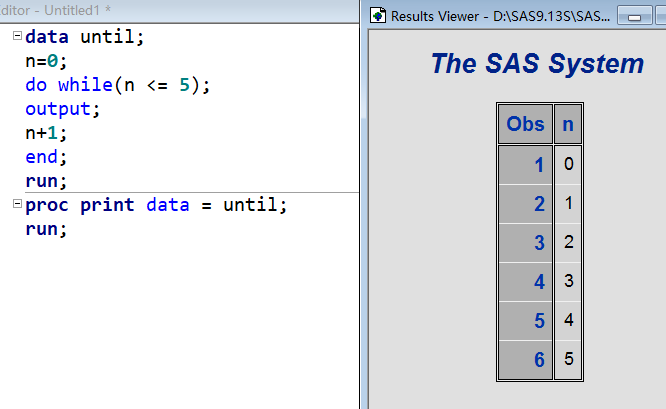Click the last 'run;' statement
Screen dimensions: 666x409
(x=46, y=229)
